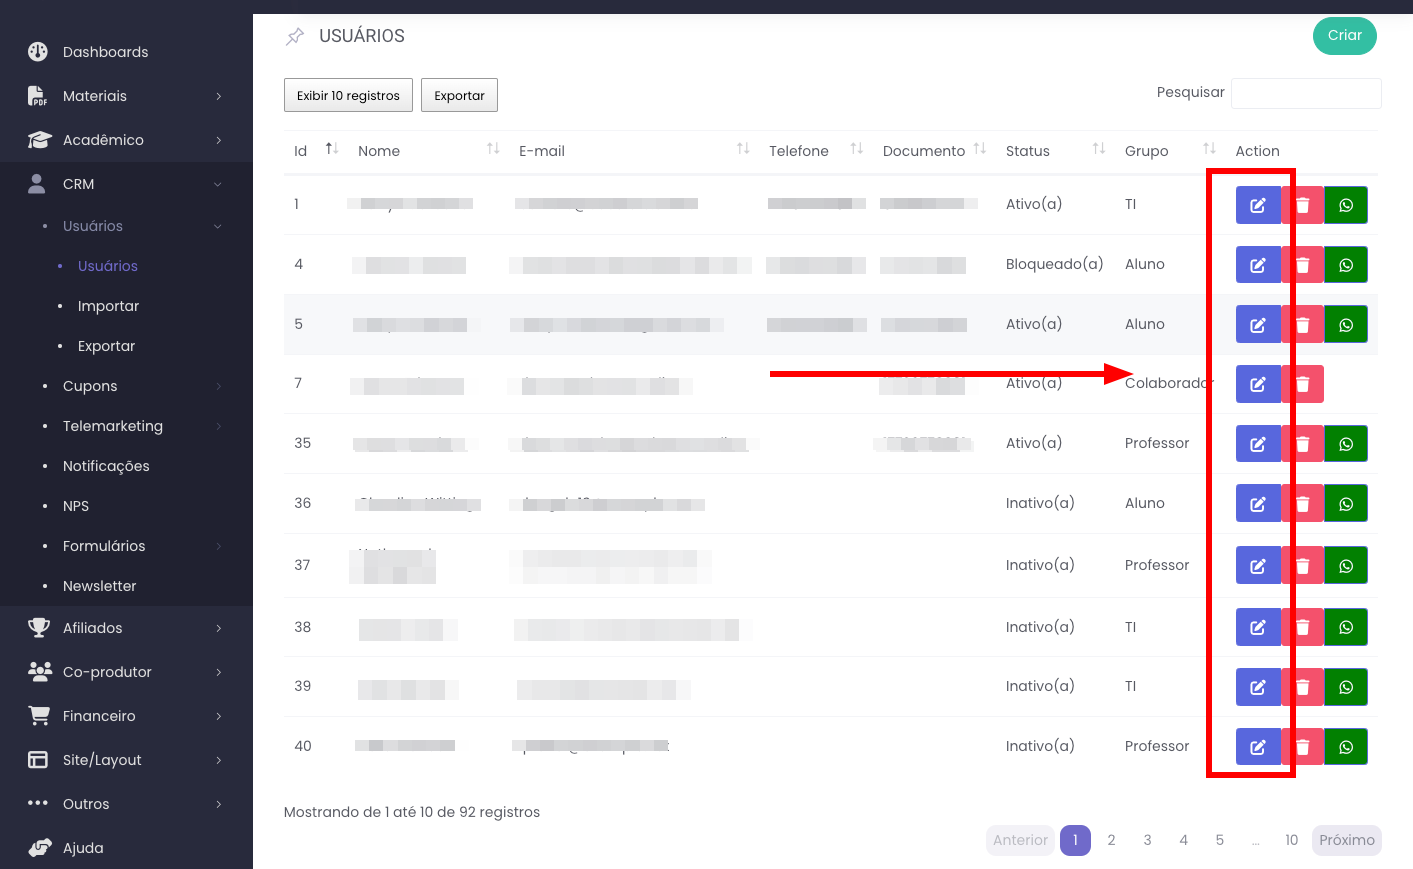Click the edit pencil for user 40
1413x869 pixels.
[x=1257, y=747]
